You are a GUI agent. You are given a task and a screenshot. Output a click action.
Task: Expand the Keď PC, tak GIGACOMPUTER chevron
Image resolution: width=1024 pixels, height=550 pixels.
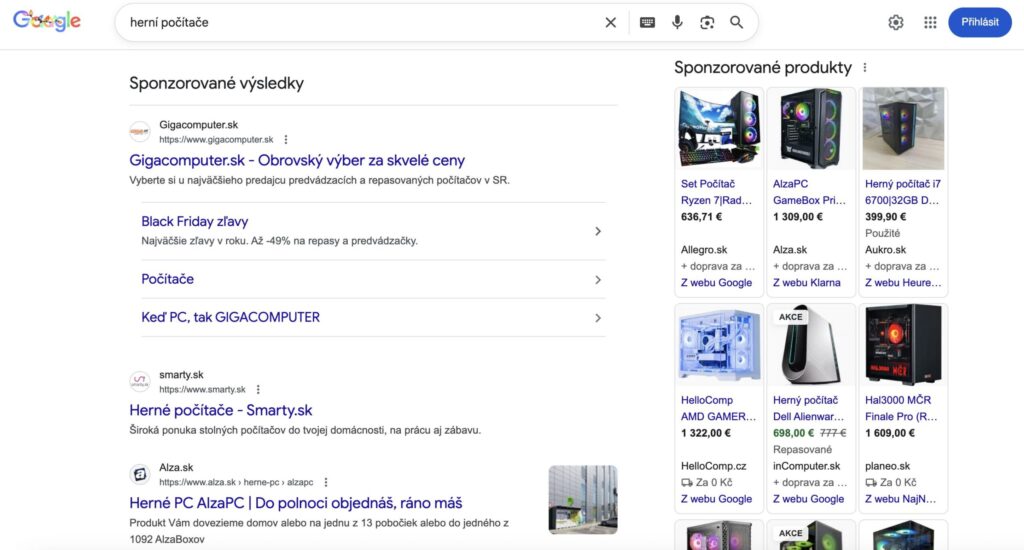click(598, 318)
